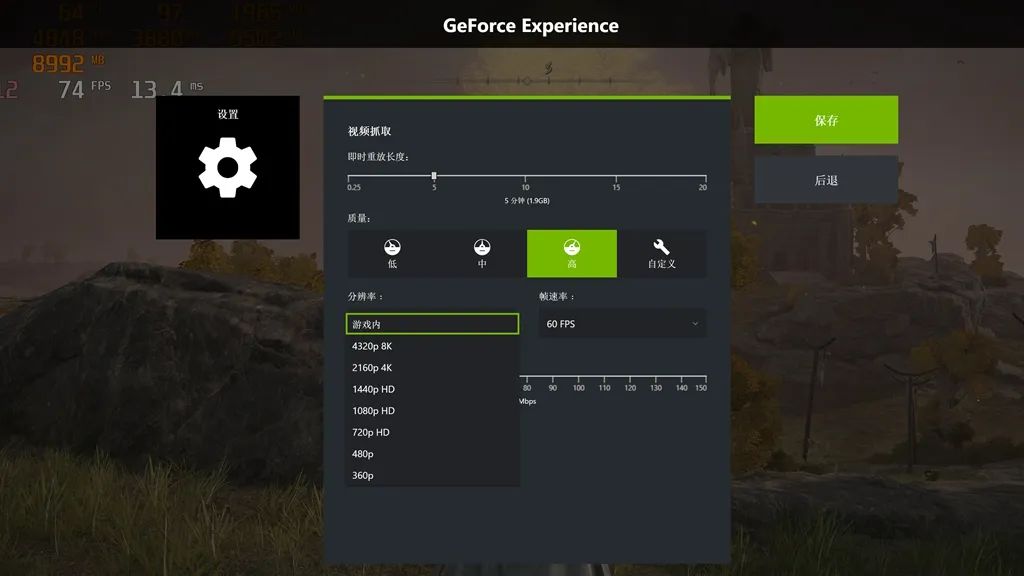This screenshot has width=1024, height=576.
Task: Click the settings gear icon
Action: tap(227, 167)
